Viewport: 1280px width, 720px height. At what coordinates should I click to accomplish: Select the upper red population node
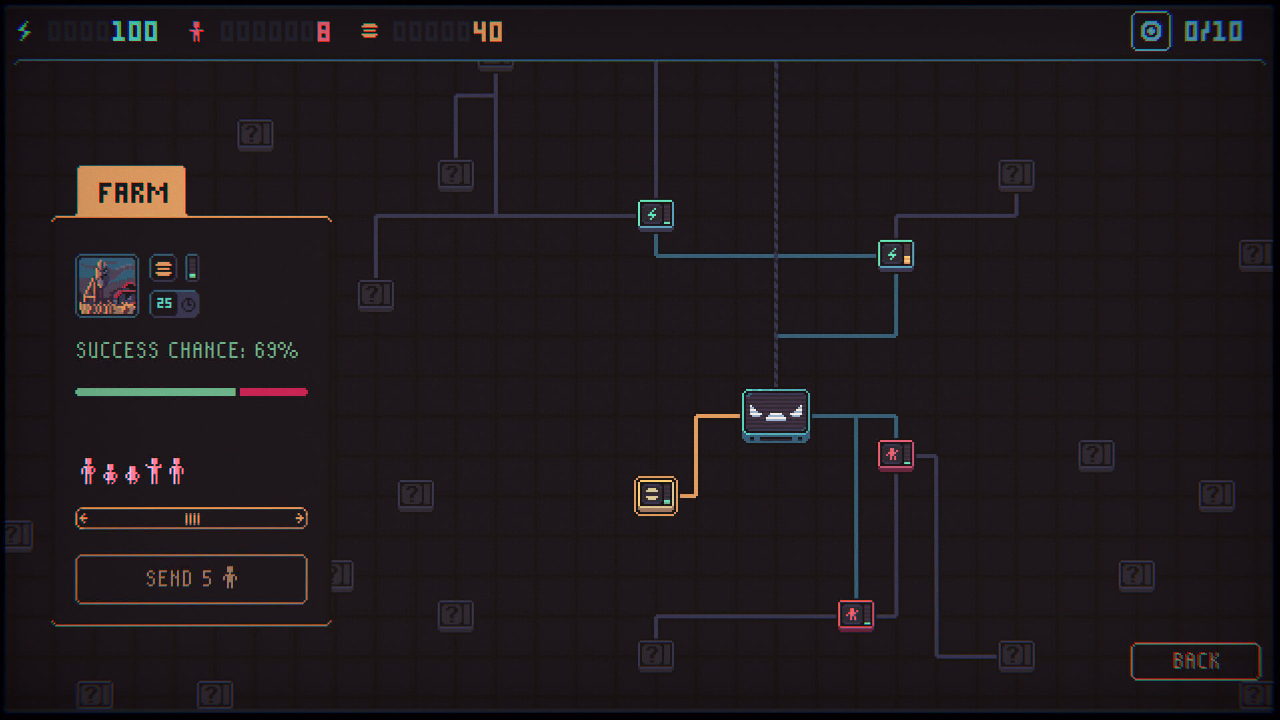[896, 455]
